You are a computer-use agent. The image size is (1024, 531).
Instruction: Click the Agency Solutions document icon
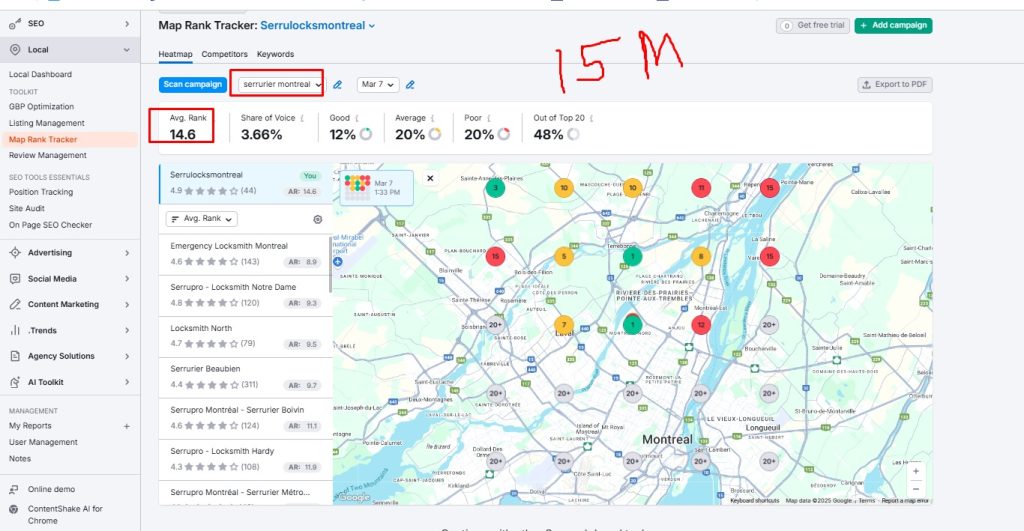[15, 356]
